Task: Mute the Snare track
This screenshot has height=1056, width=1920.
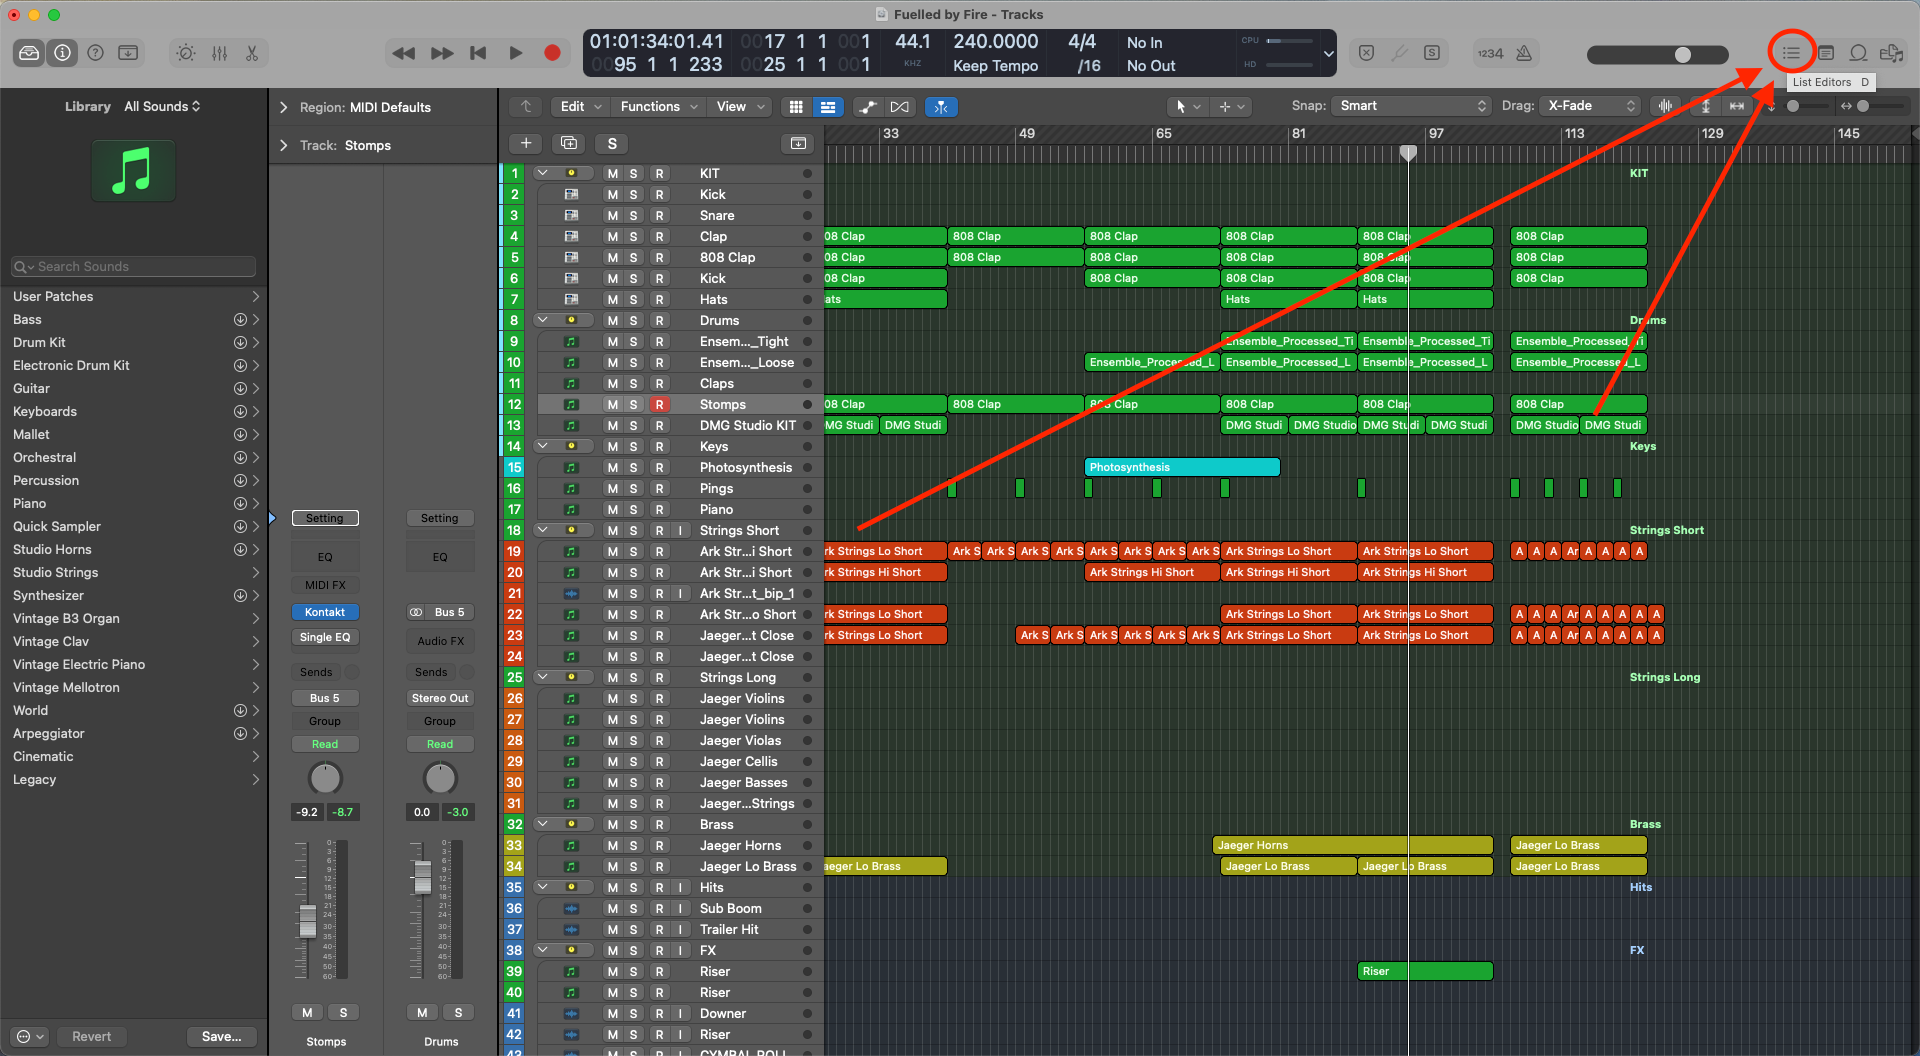Action: [x=612, y=215]
